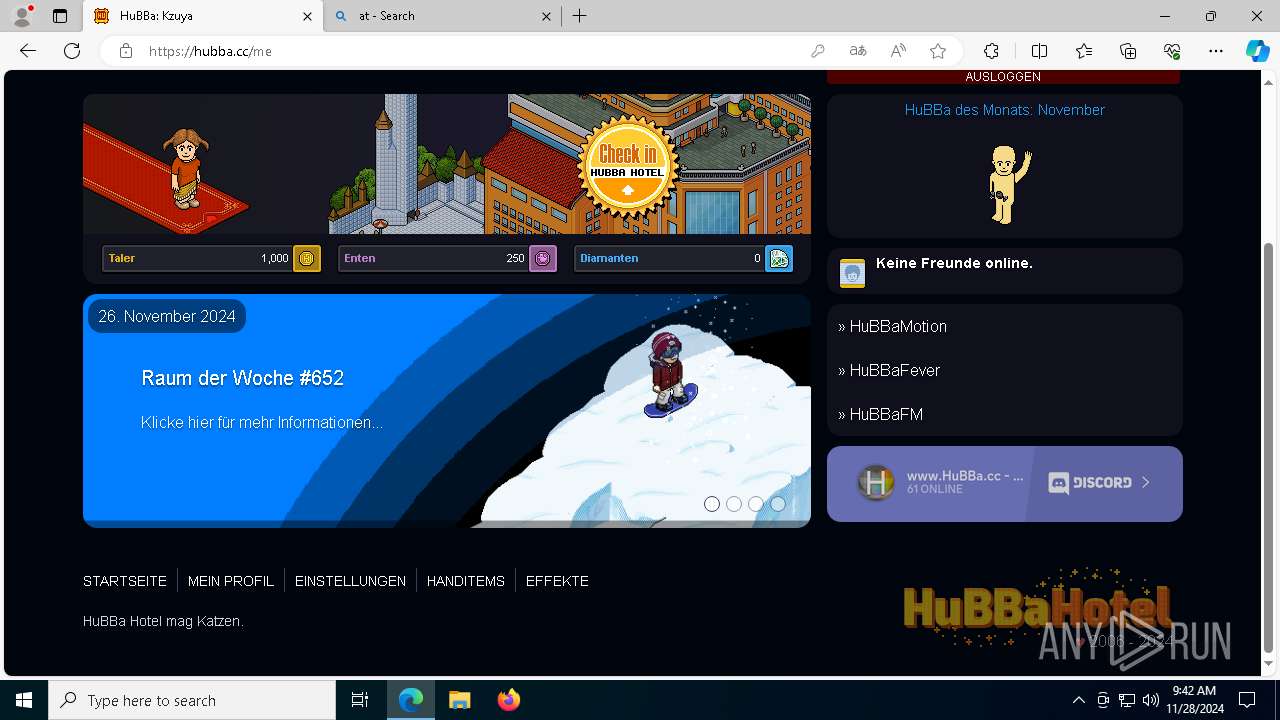Open EINSTELLUNGEN in footer menu
Viewport: 1280px width, 720px height.
350,581
